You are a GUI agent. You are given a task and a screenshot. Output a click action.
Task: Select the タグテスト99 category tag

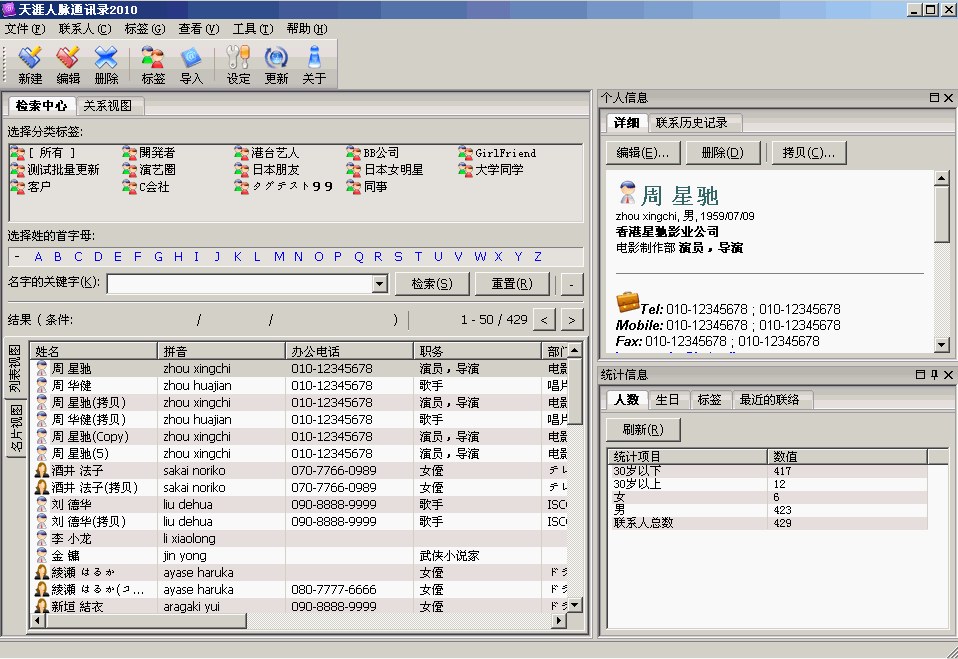pos(283,187)
